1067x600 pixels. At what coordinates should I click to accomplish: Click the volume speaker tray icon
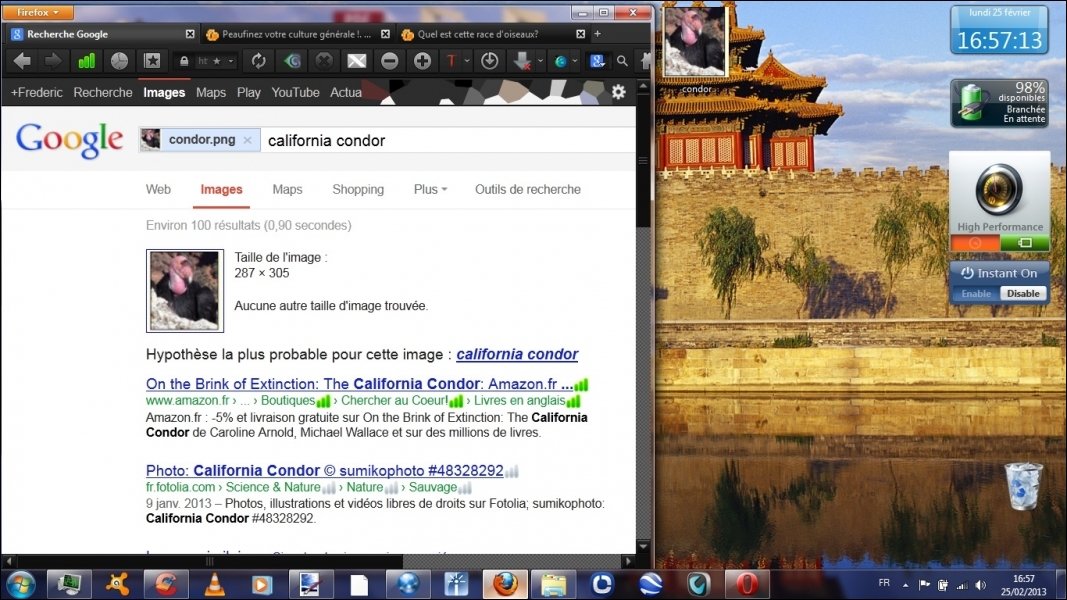pos(981,585)
